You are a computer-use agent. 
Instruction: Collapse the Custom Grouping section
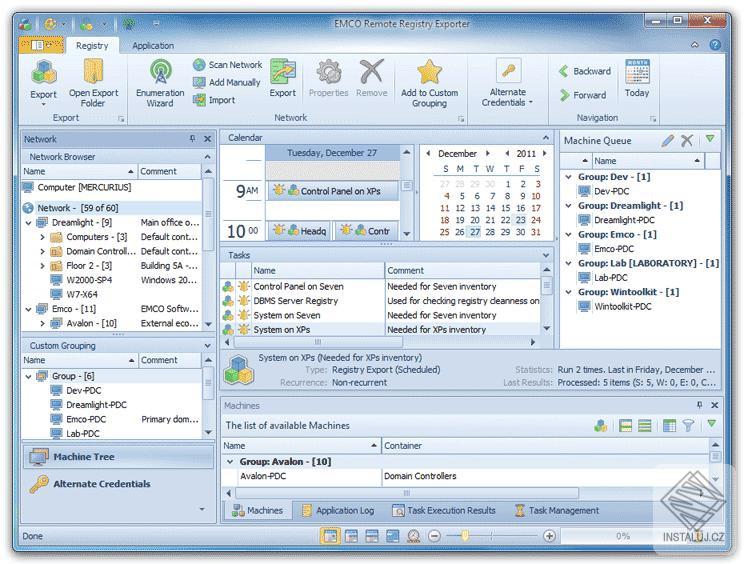pos(207,345)
